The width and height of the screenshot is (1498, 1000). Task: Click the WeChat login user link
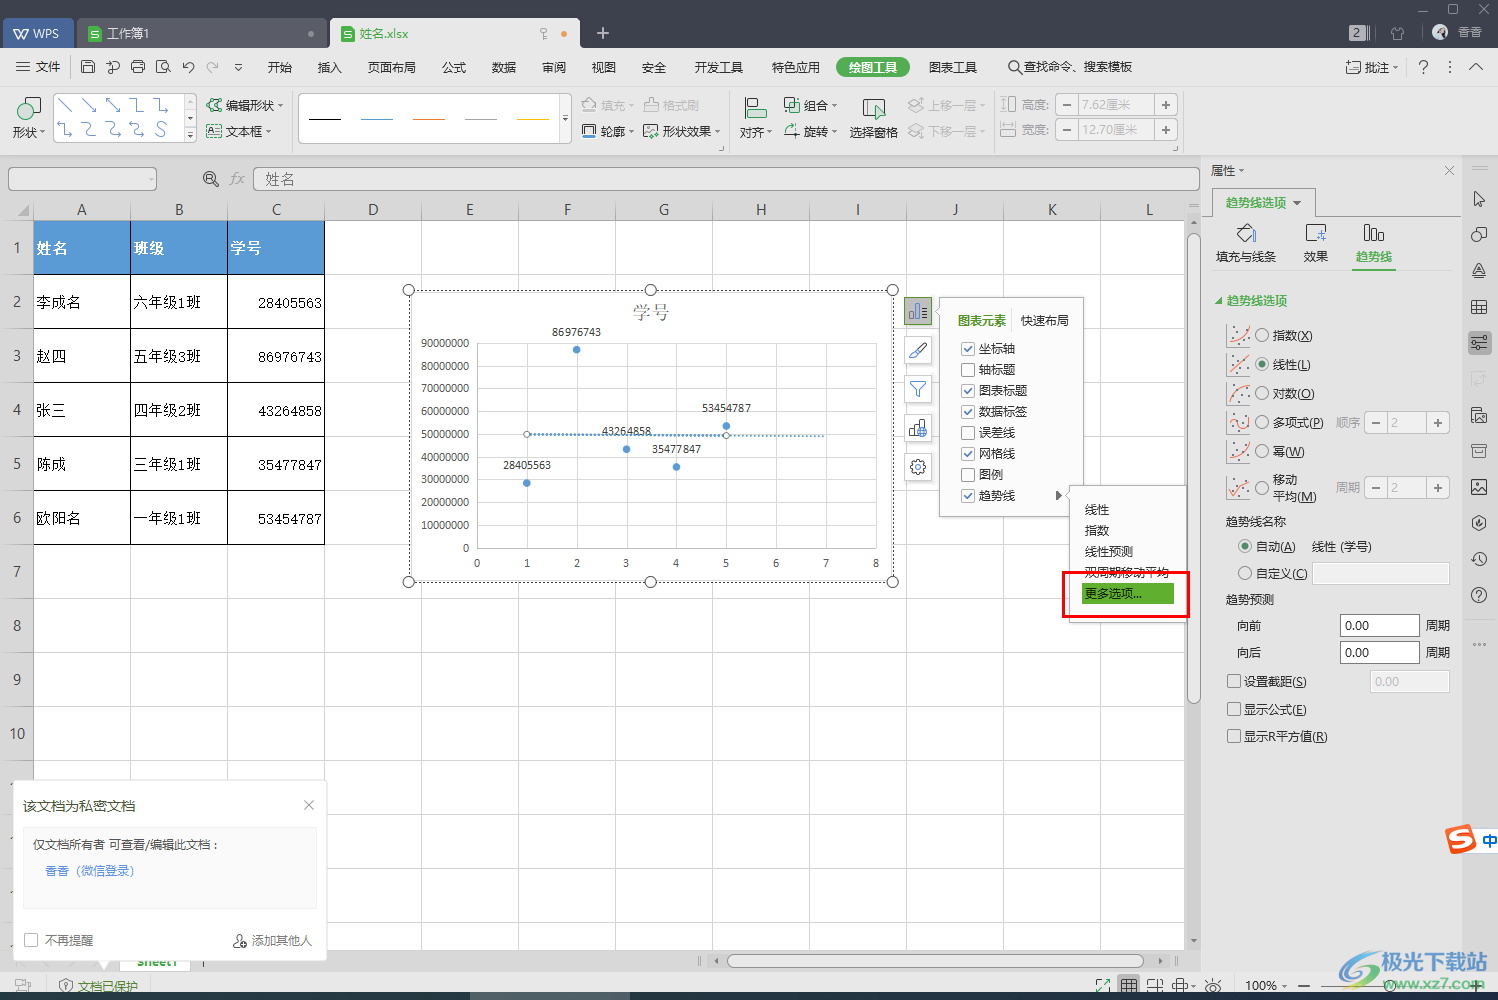click(x=90, y=871)
